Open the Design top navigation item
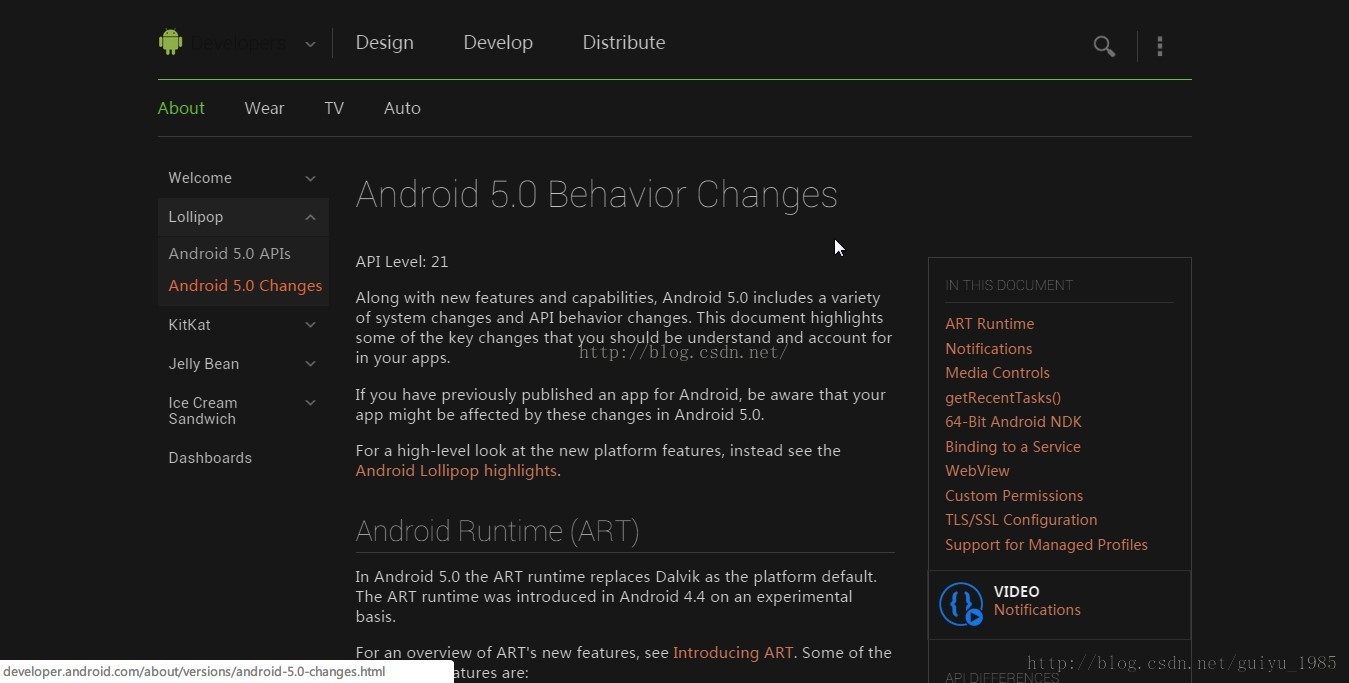1349x683 pixels. [x=384, y=43]
